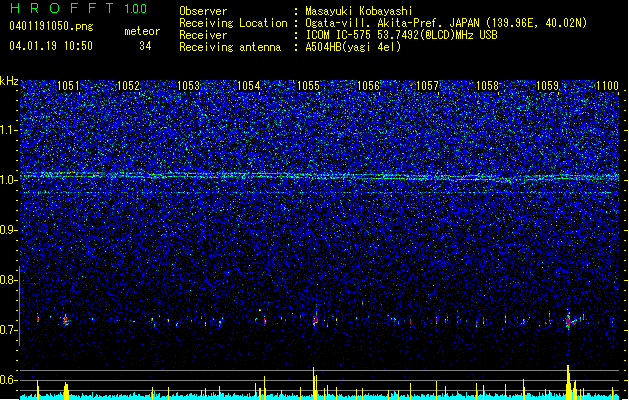Click the 1051 time marker

pyautogui.click(x=68, y=86)
